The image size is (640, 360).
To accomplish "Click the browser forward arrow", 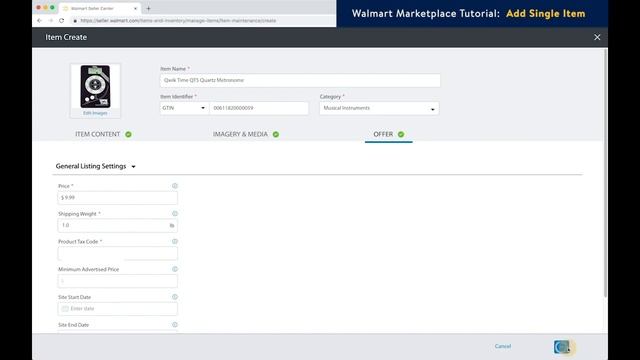I will point(51,20).
